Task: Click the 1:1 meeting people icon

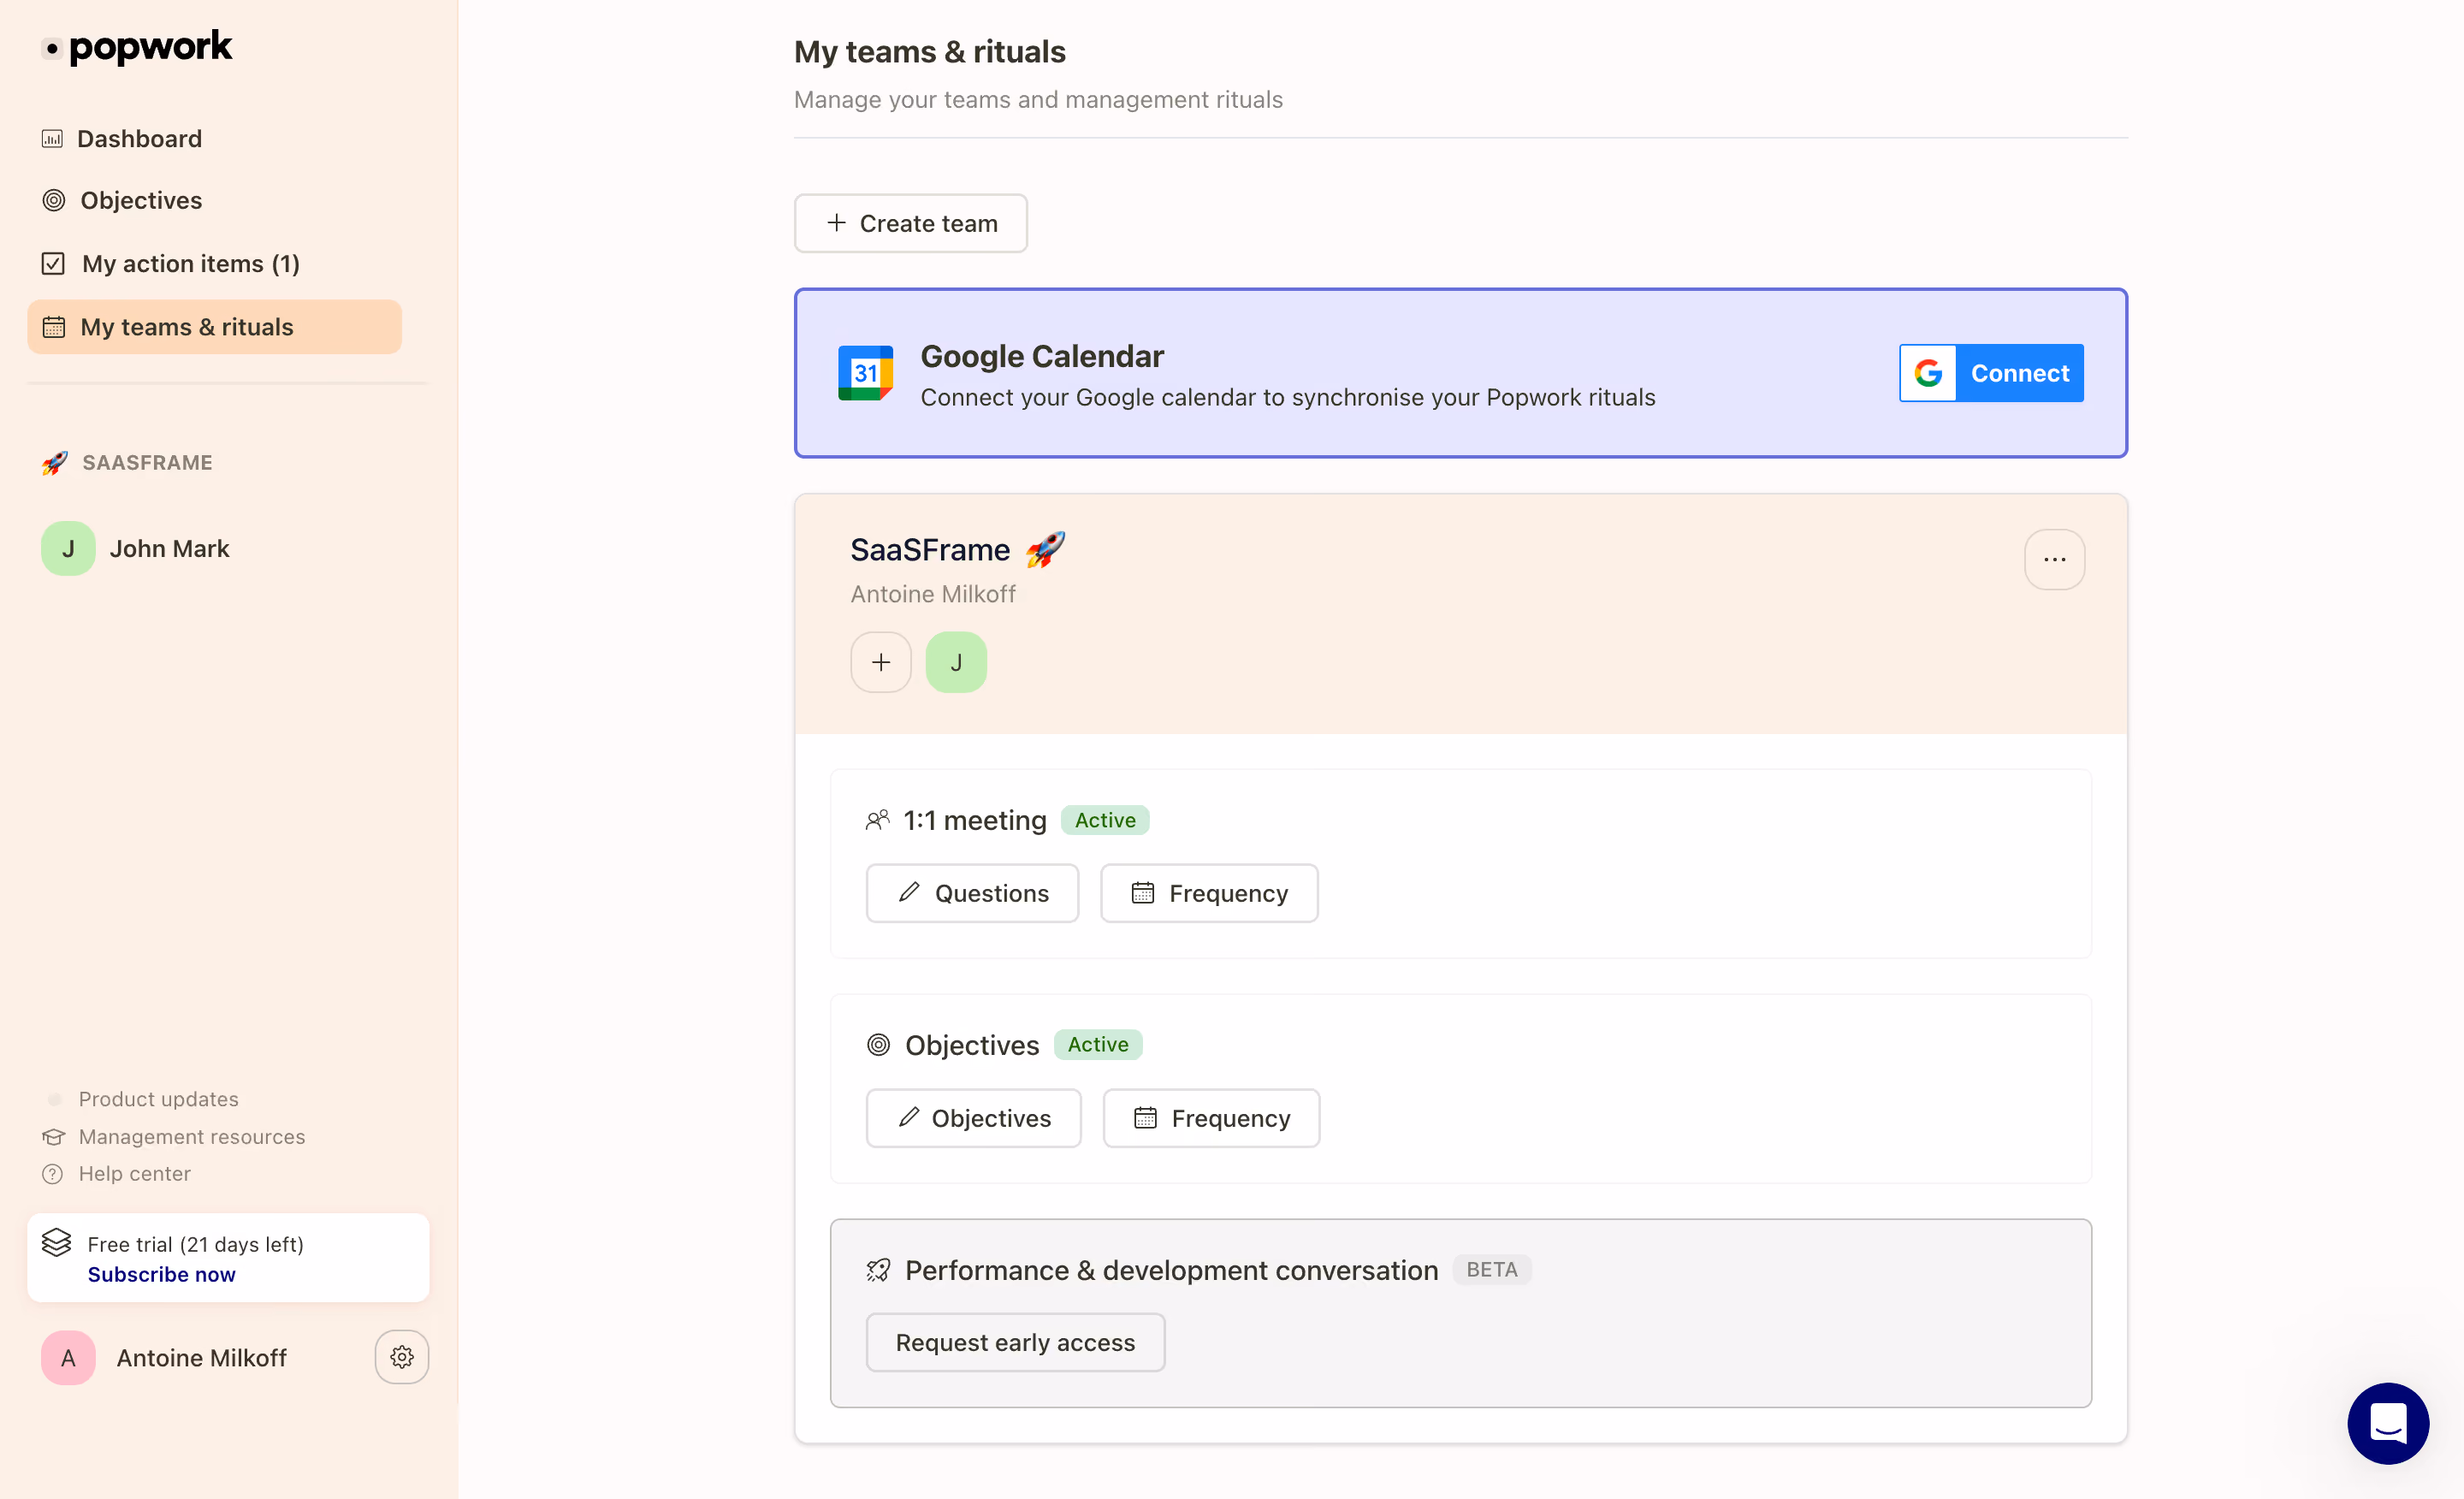Action: 878,821
